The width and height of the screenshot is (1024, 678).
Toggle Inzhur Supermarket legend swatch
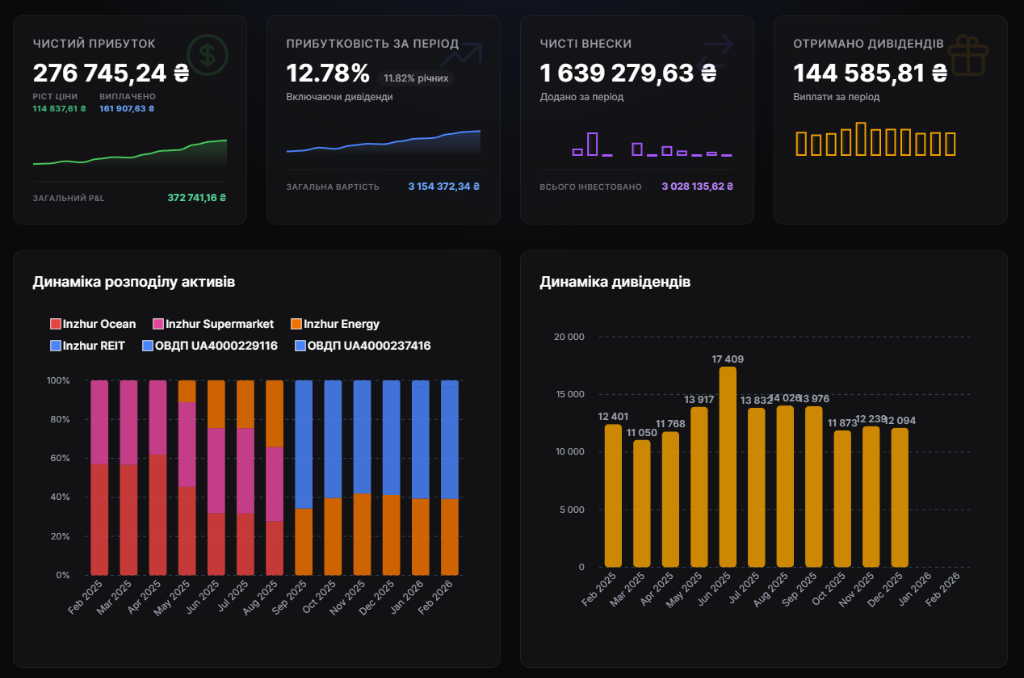(x=158, y=324)
